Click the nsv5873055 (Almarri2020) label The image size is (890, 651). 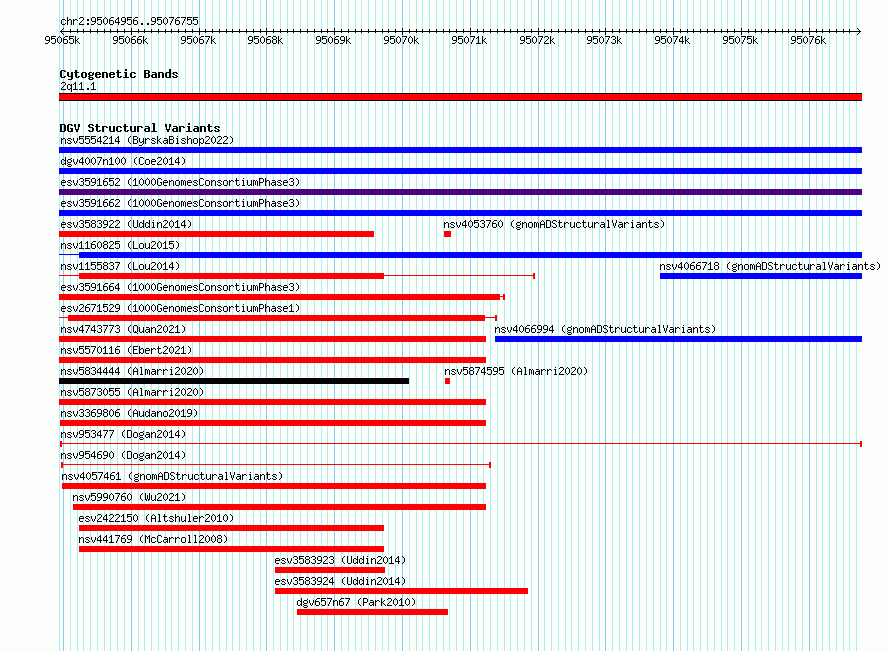coord(132,392)
